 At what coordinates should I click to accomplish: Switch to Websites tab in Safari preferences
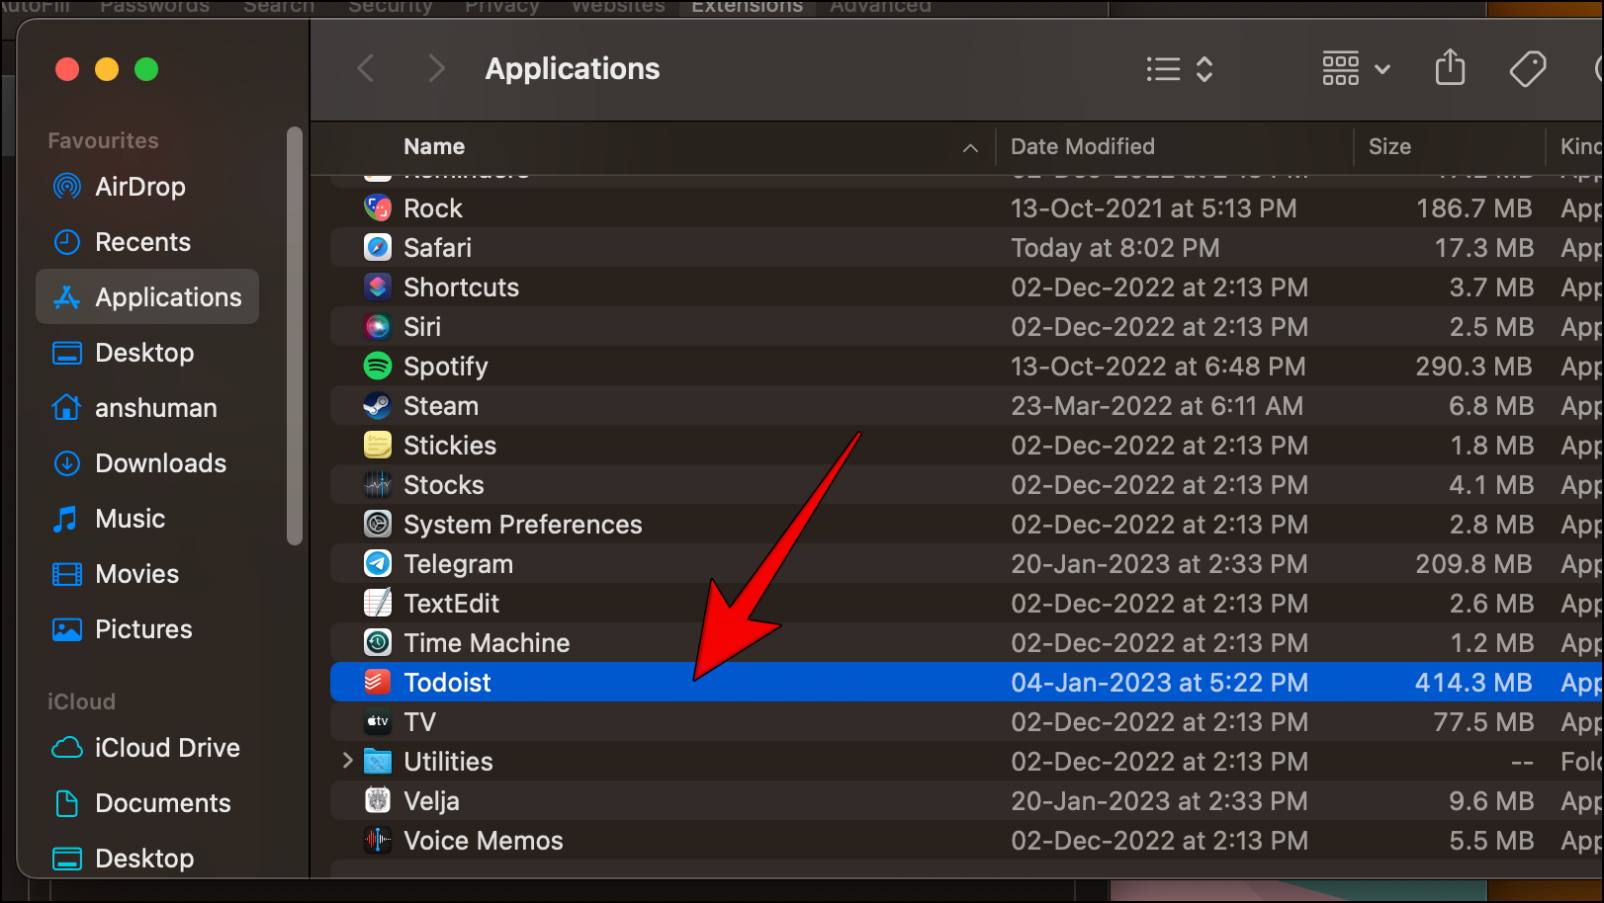tap(618, 7)
